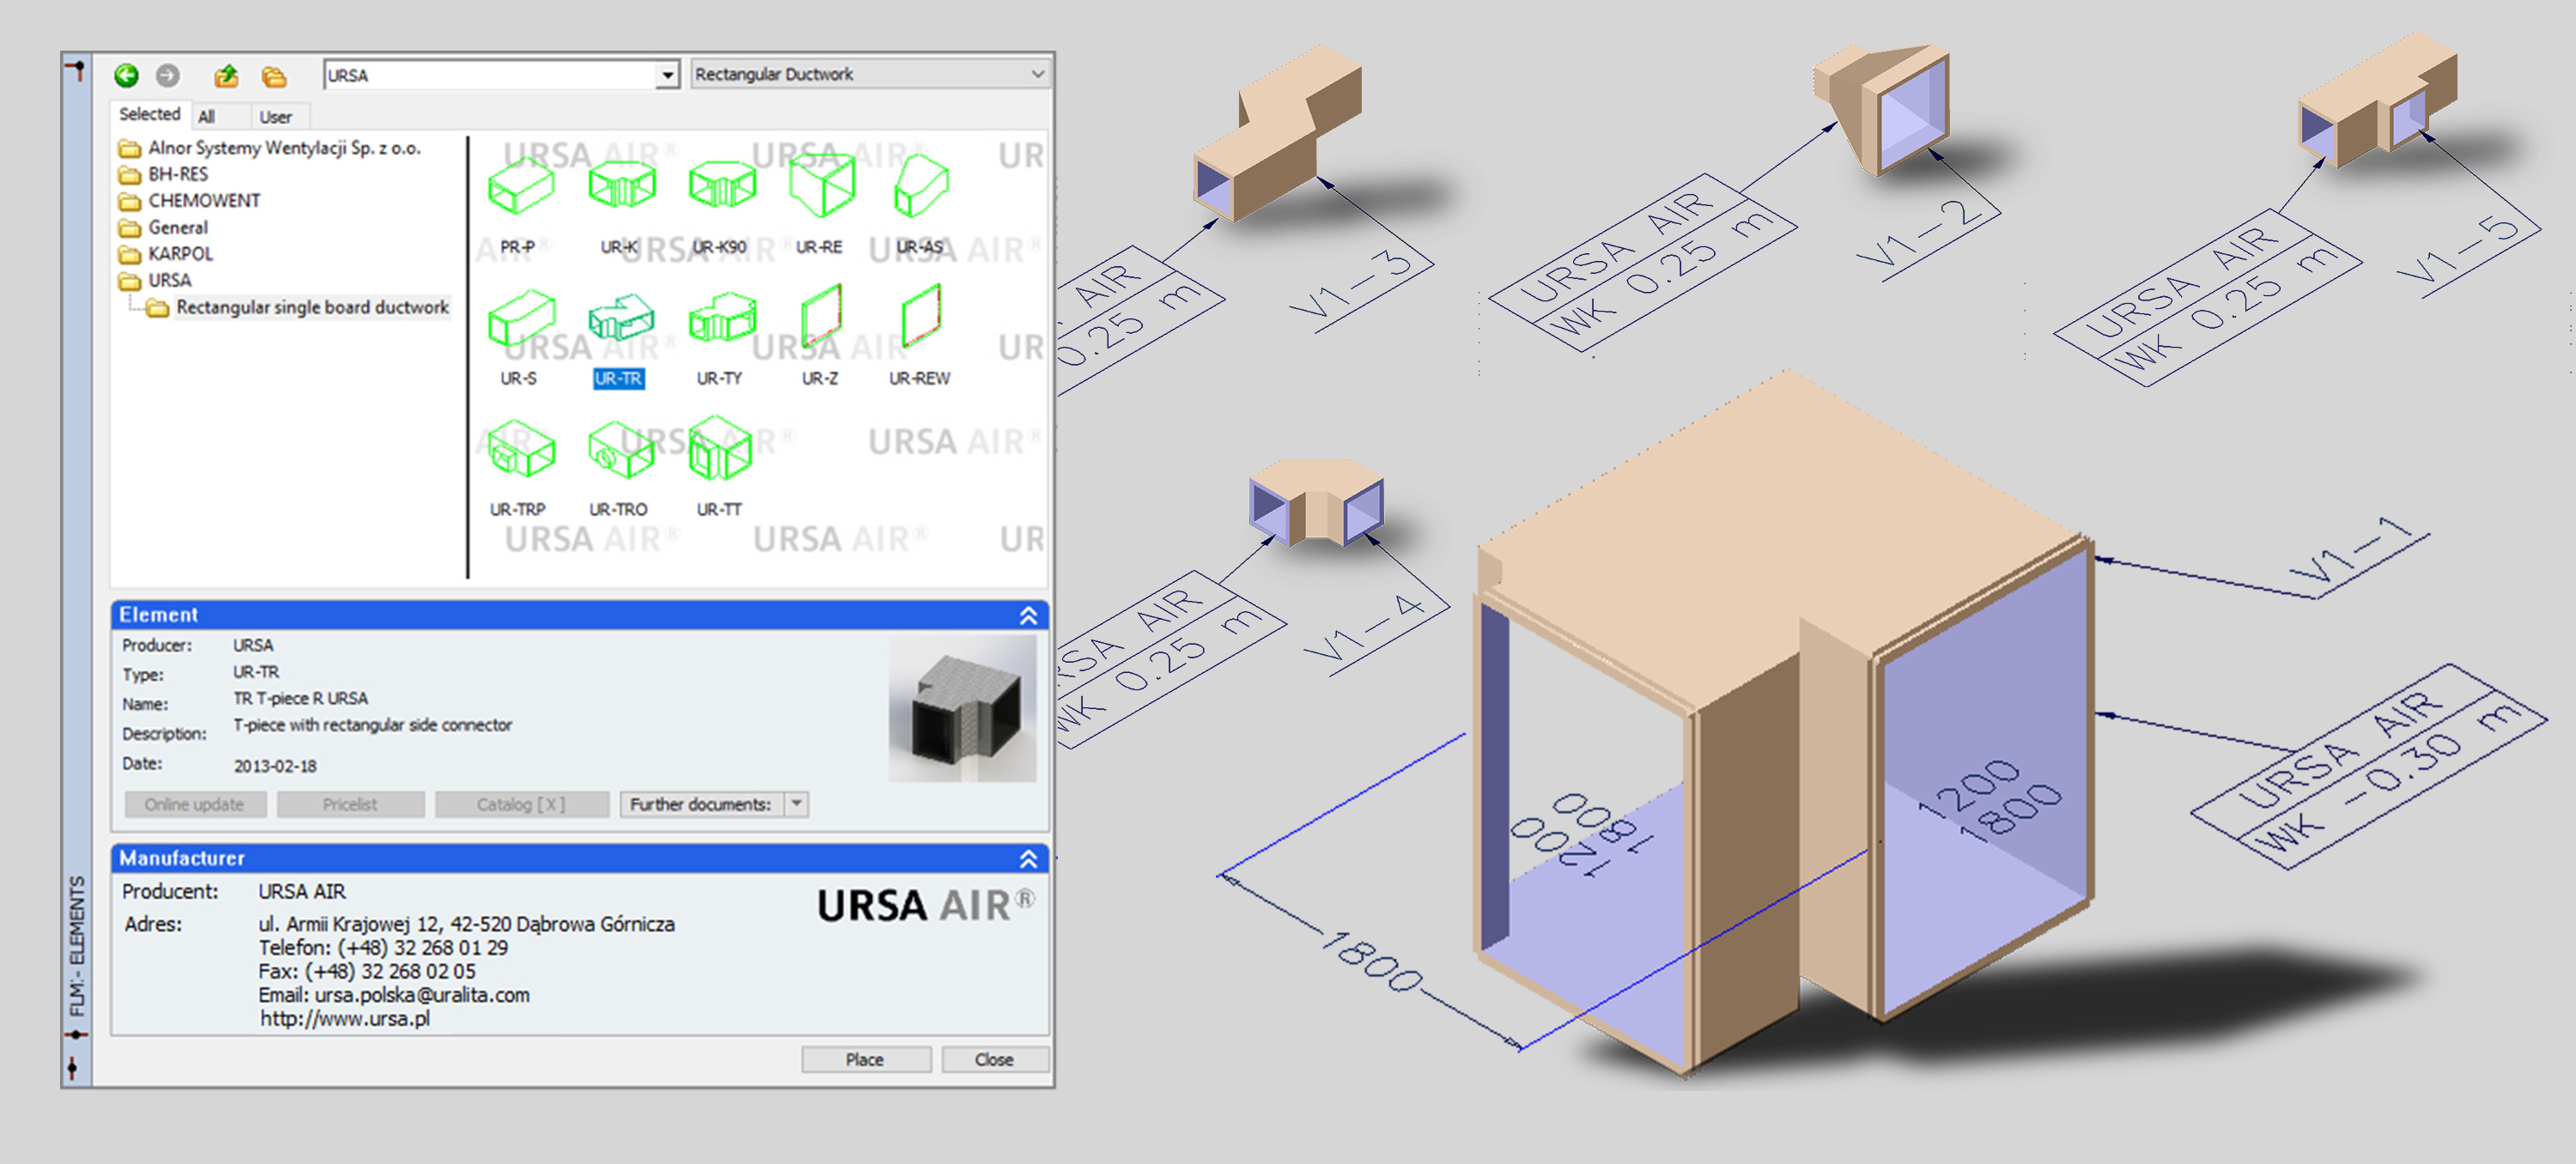Viewport: 2576px width, 1164px height.
Task: Click the pin icon atop the side strip
Action: click(76, 70)
